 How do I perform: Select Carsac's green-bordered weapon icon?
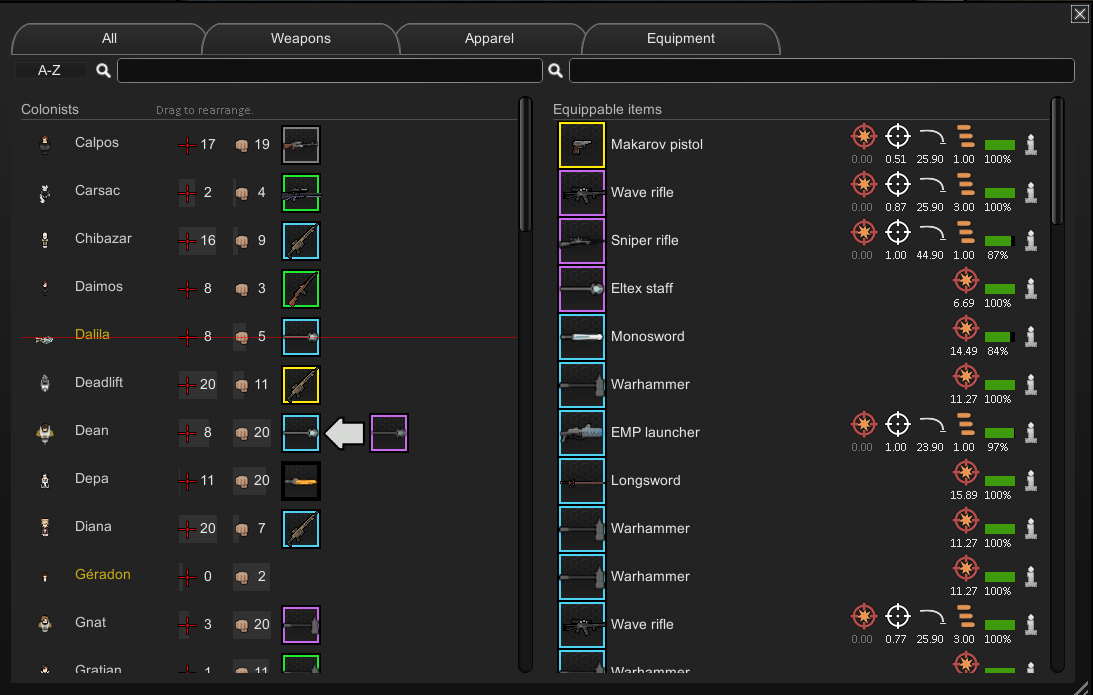[x=301, y=193]
